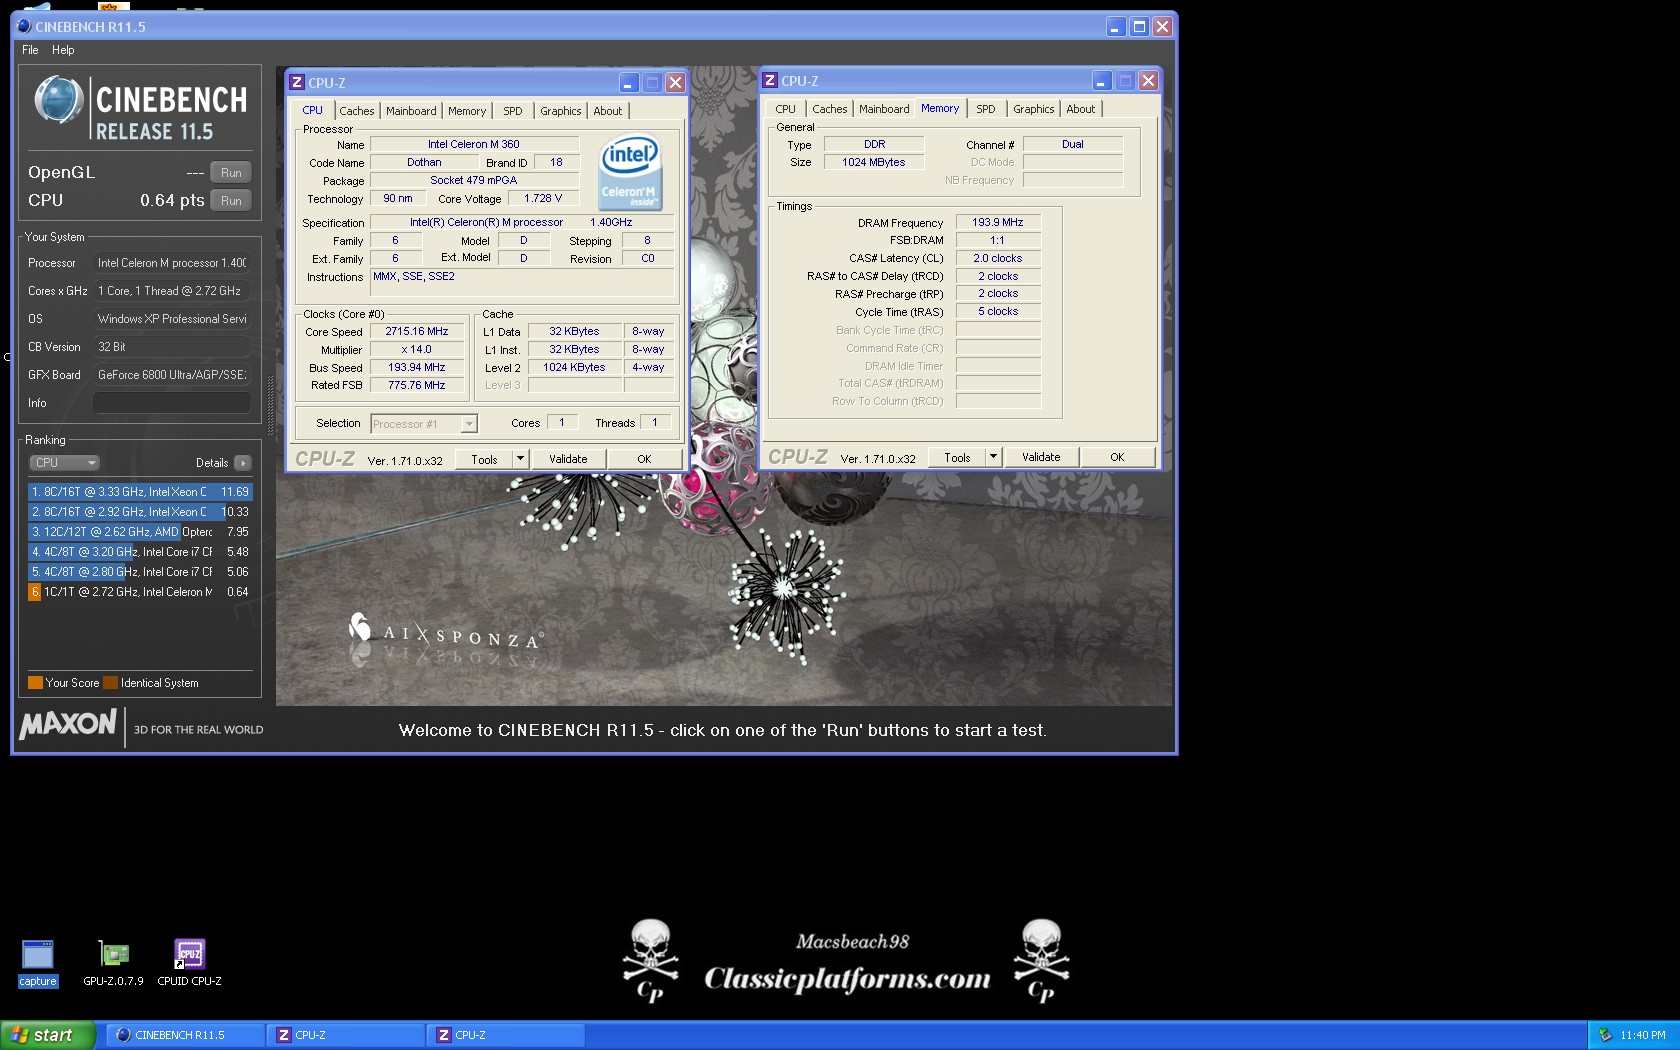
Task: Select ranking row 4 Core i7 3.20 GHz
Action: [140, 552]
